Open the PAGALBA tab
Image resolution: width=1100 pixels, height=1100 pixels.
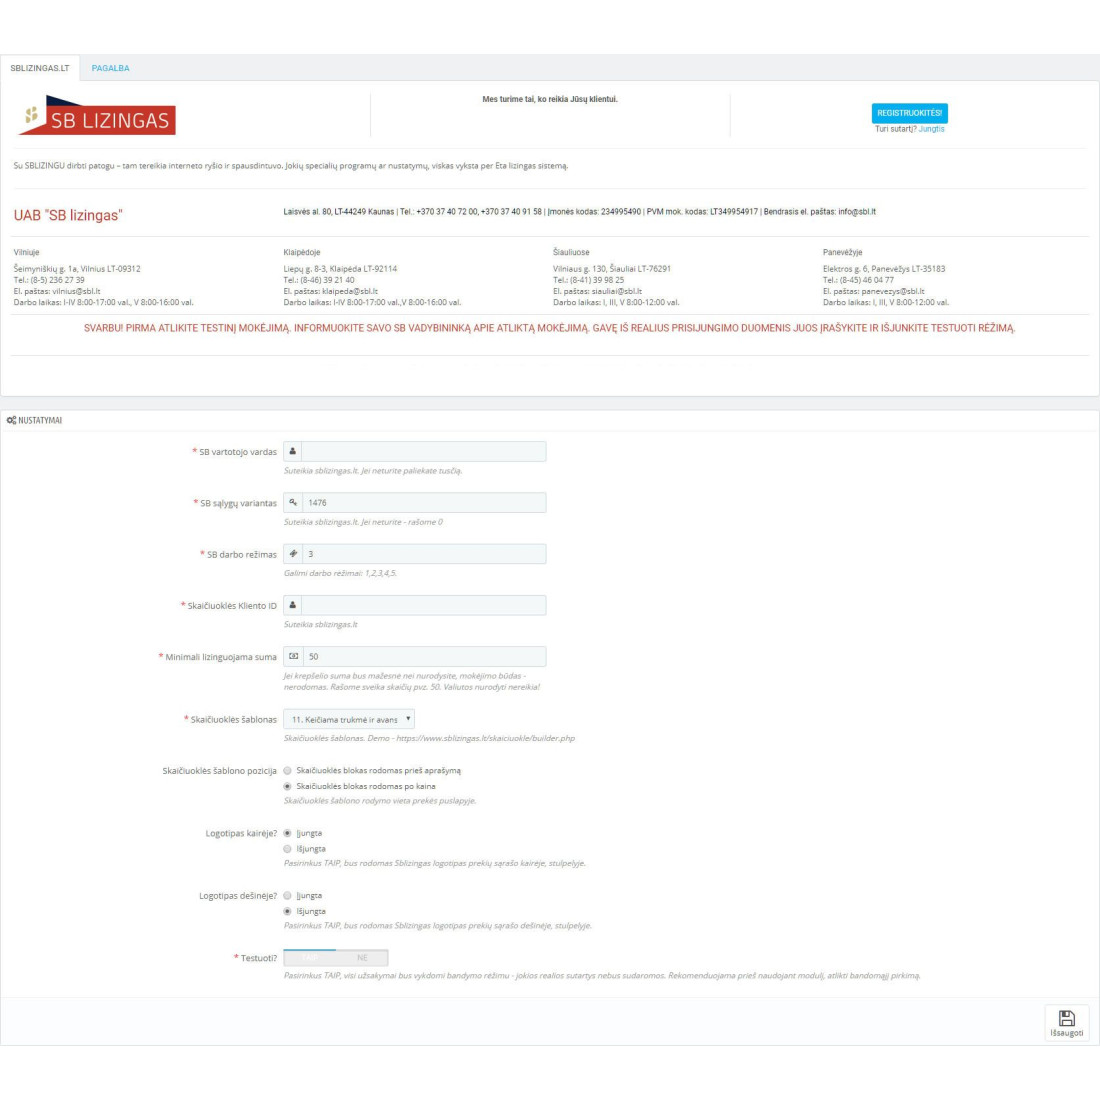coord(110,68)
